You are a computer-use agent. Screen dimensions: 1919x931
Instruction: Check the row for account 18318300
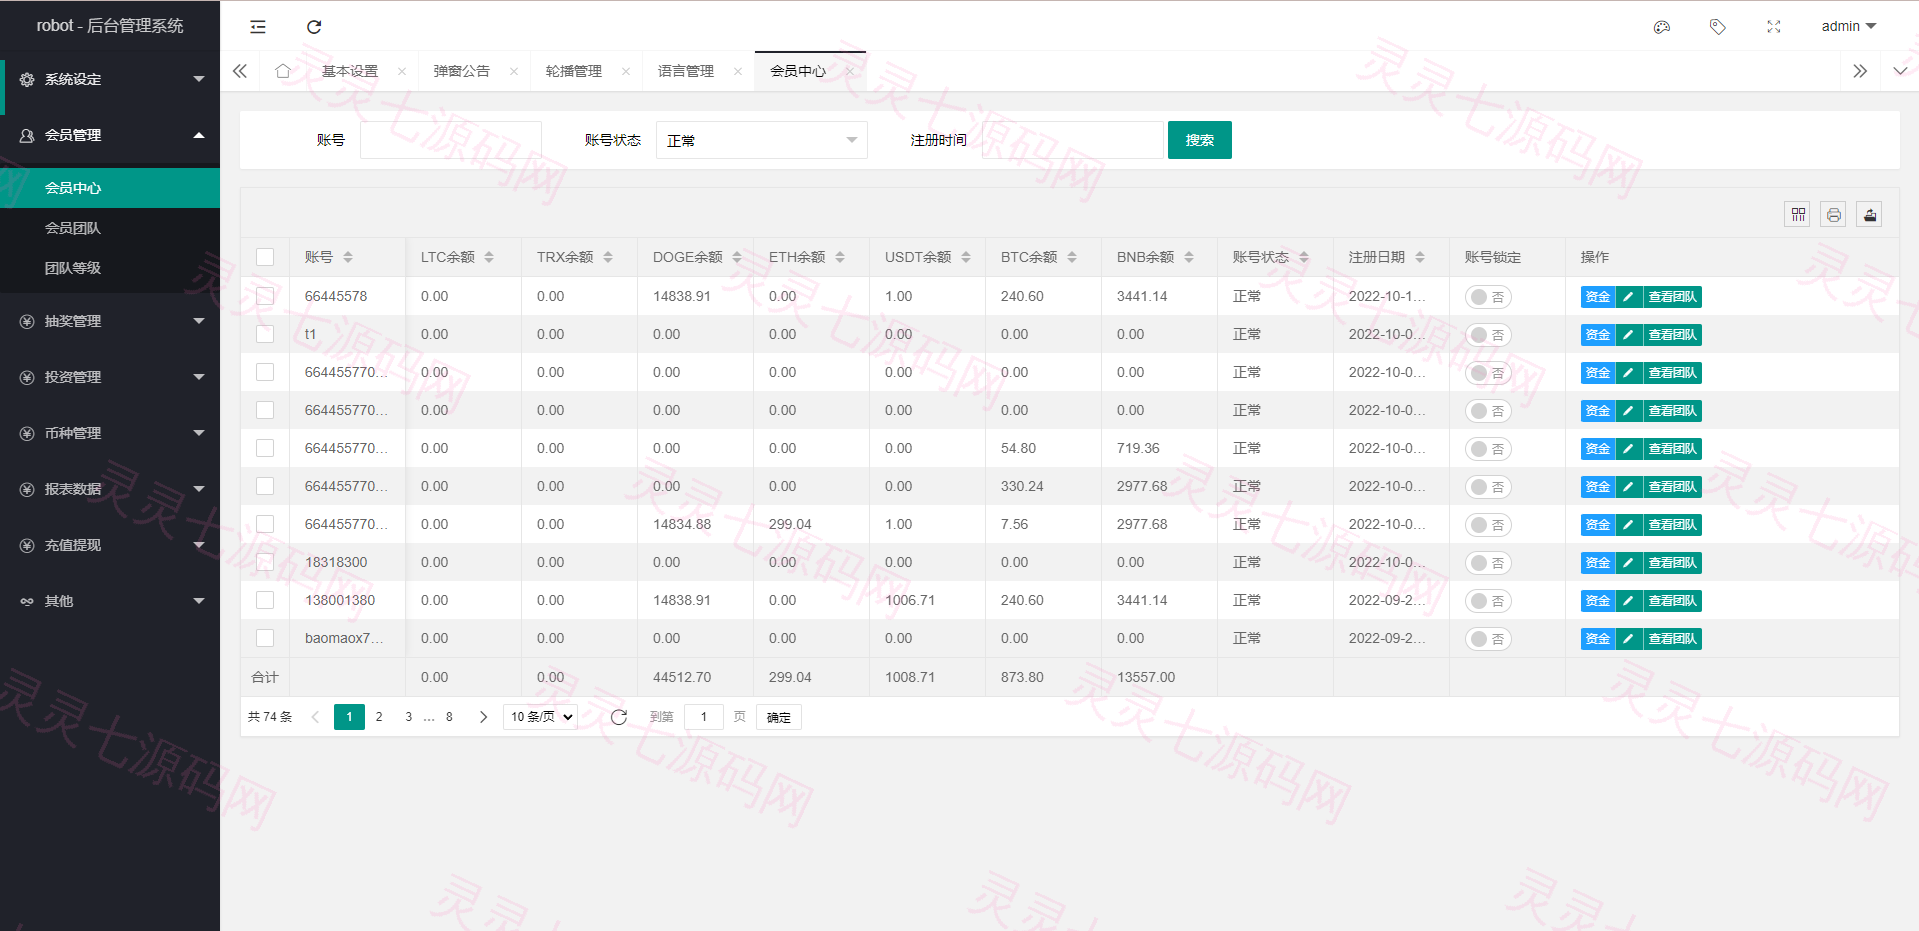click(x=265, y=562)
